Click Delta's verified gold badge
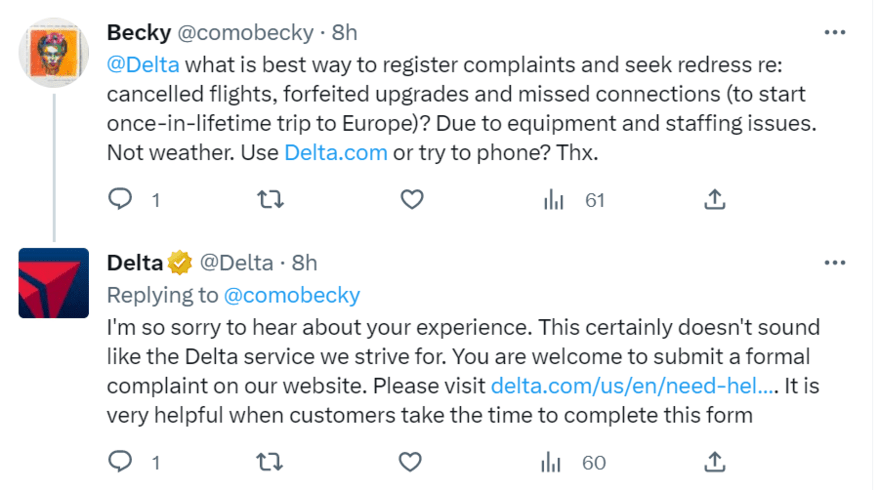 [x=179, y=263]
